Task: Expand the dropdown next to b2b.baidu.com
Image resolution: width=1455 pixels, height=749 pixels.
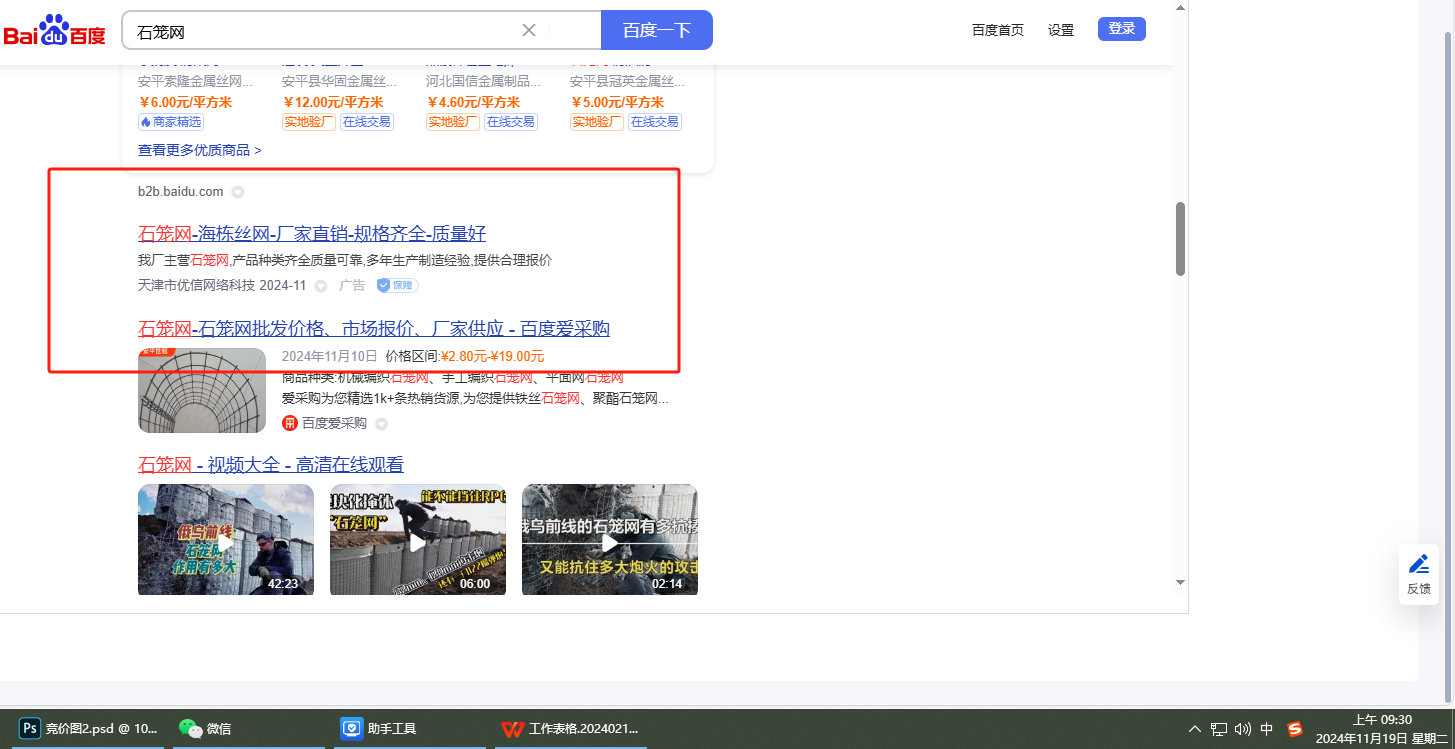Action: tap(238, 192)
